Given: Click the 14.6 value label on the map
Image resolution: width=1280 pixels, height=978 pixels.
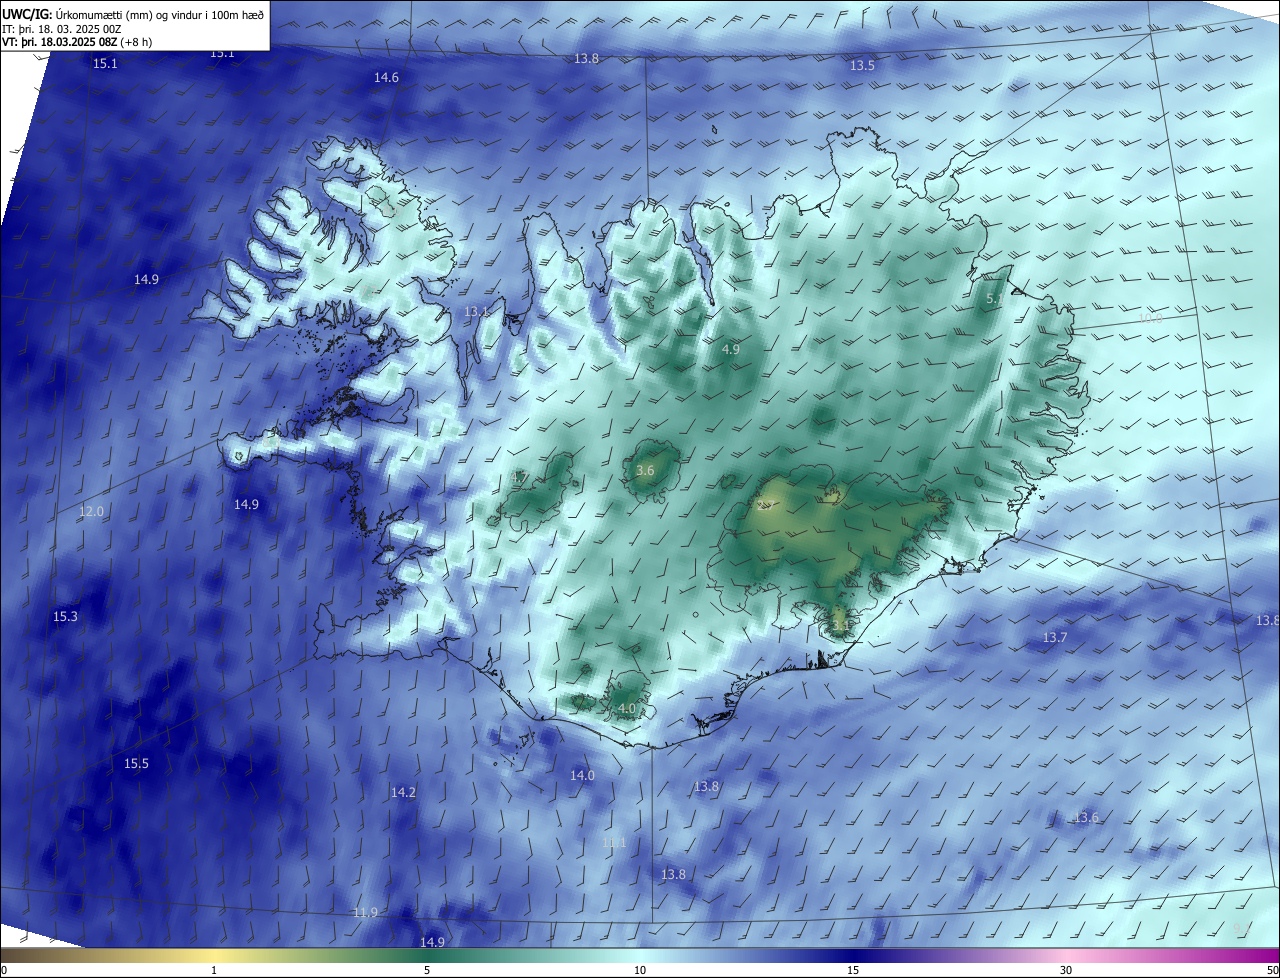Looking at the screenshot, I should pyautogui.click(x=386, y=78).
